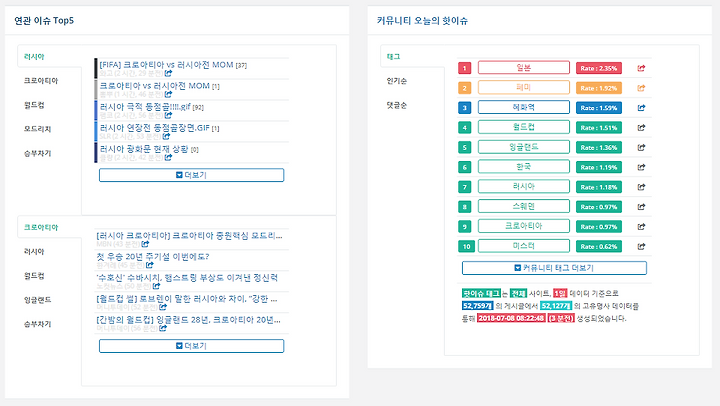Viewport: 720px width, 406px height.
Task: Open share icon for rank 1 일본 tag
Action: click(x=641, y=68)
